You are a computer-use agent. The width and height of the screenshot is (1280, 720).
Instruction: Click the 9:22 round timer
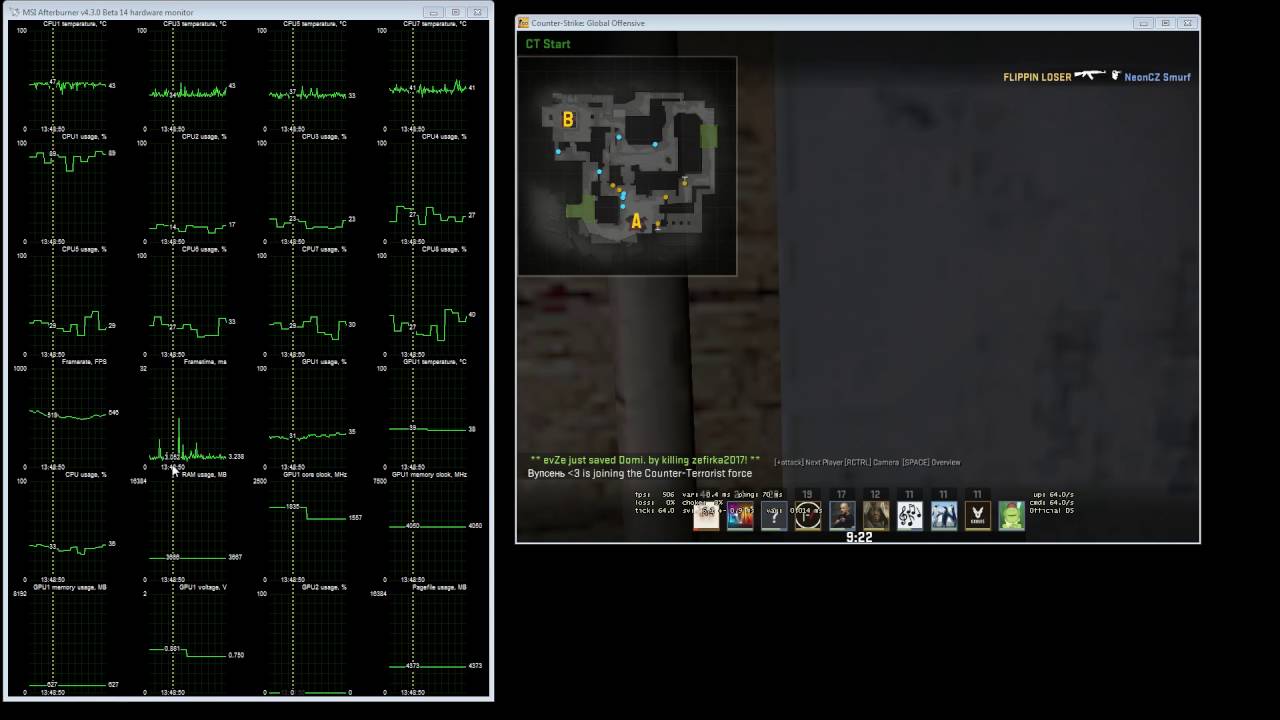click(859, 537)
